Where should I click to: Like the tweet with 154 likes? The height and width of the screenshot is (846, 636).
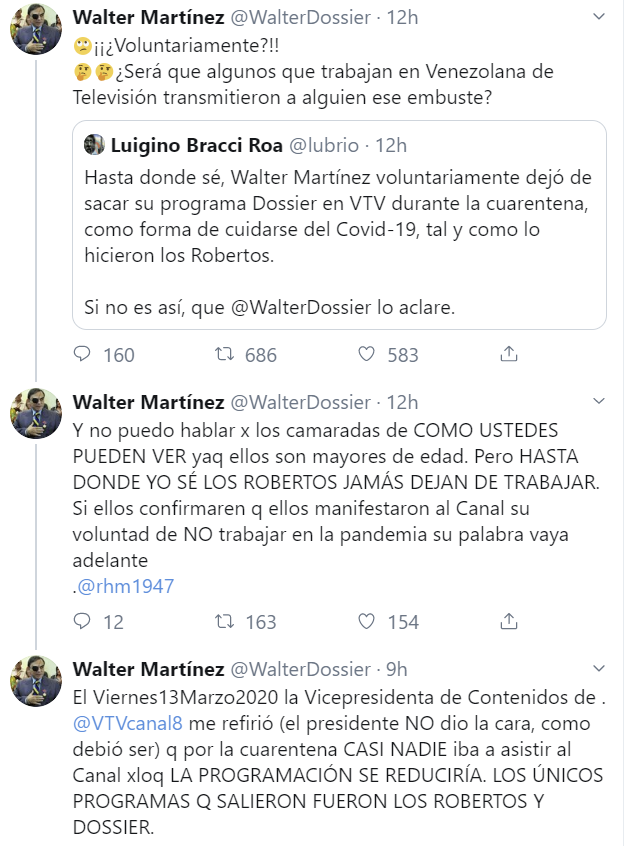pos(367,622)
